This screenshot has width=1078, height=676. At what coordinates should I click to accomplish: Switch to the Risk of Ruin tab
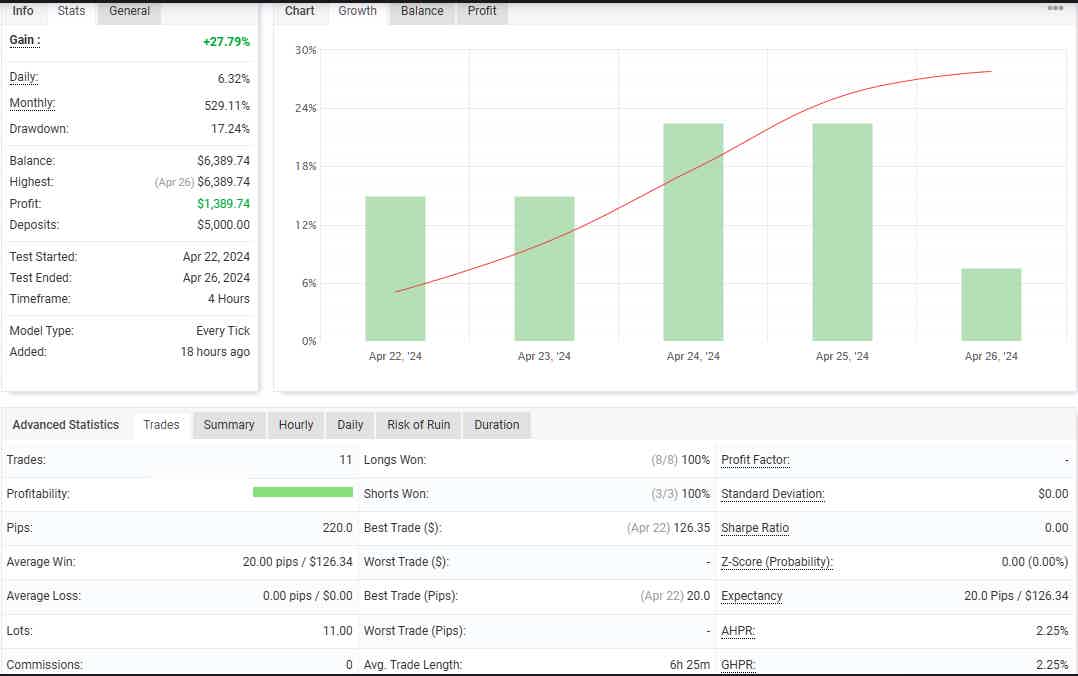coord(417,425)
